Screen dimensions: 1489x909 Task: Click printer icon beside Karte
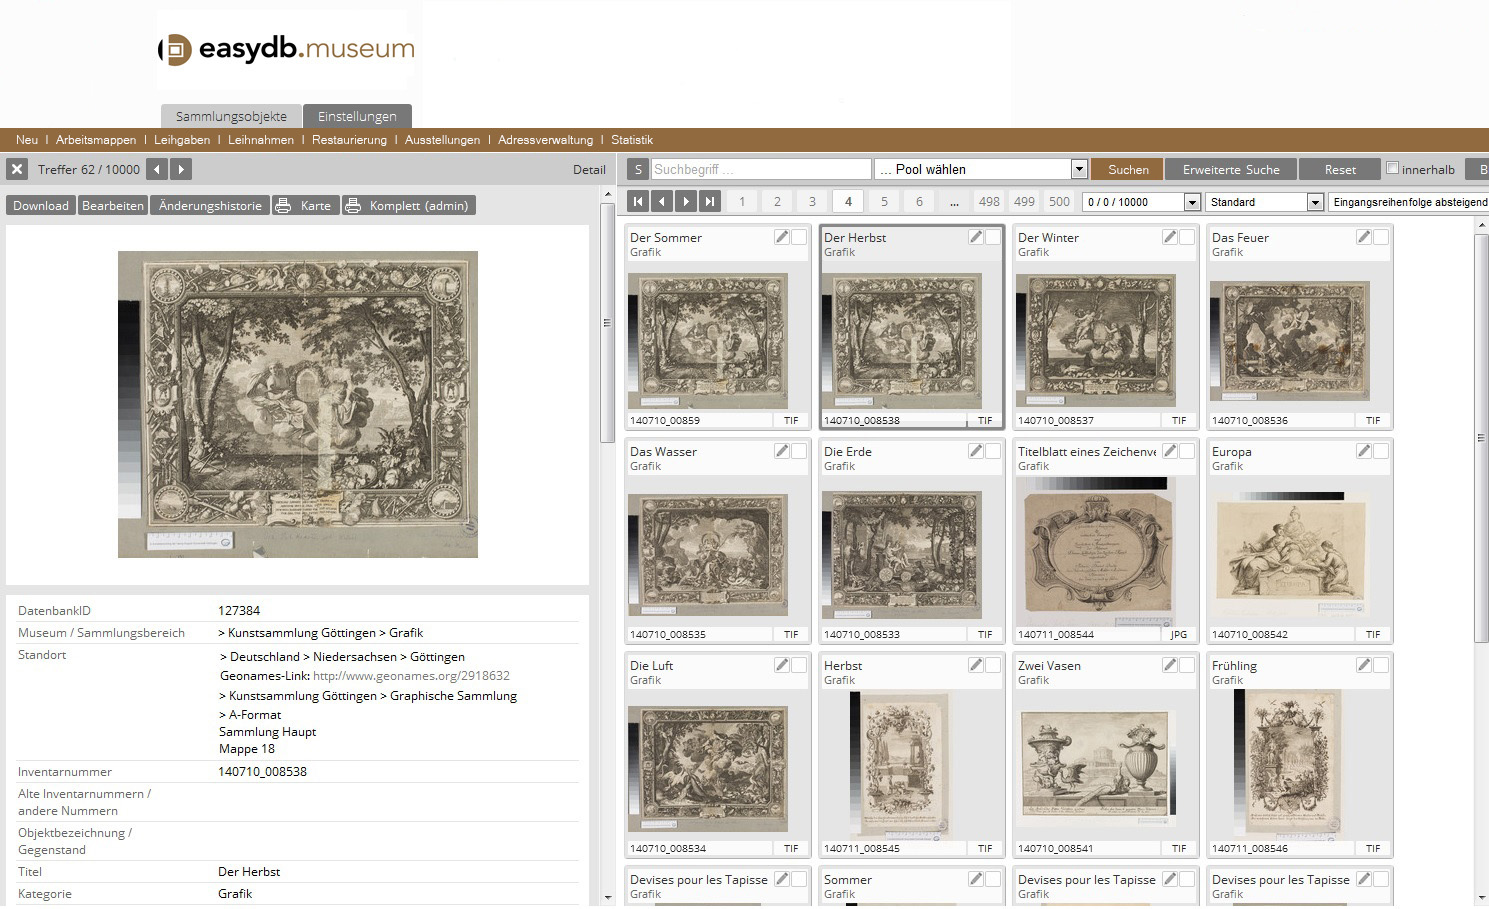283,205
